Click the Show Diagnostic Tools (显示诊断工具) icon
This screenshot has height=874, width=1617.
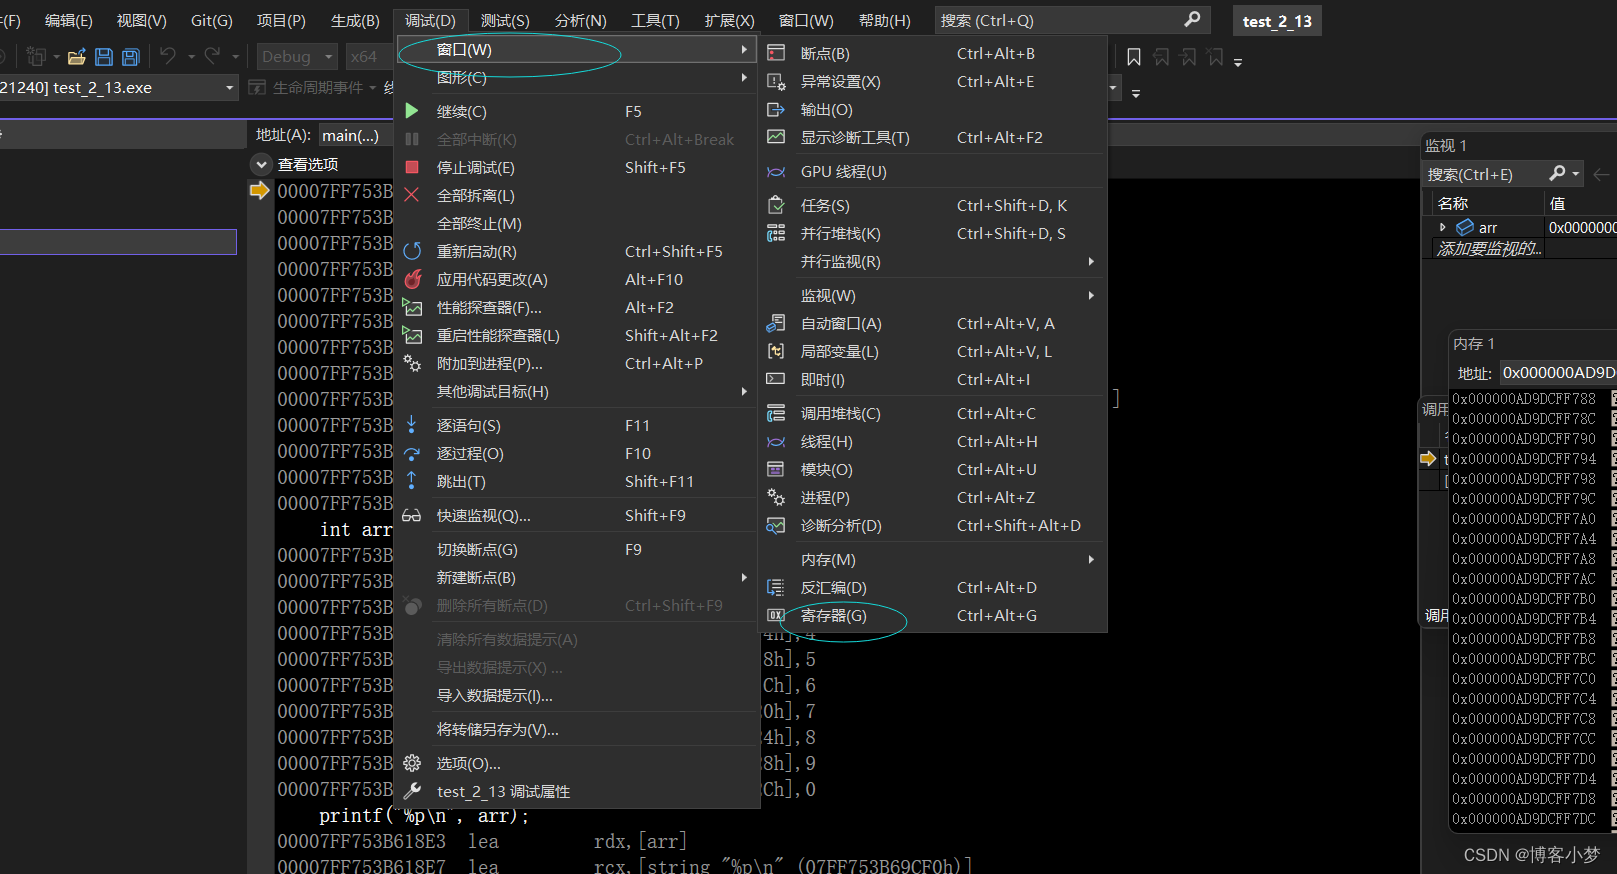pyautogui.click(x=776, y=137)
